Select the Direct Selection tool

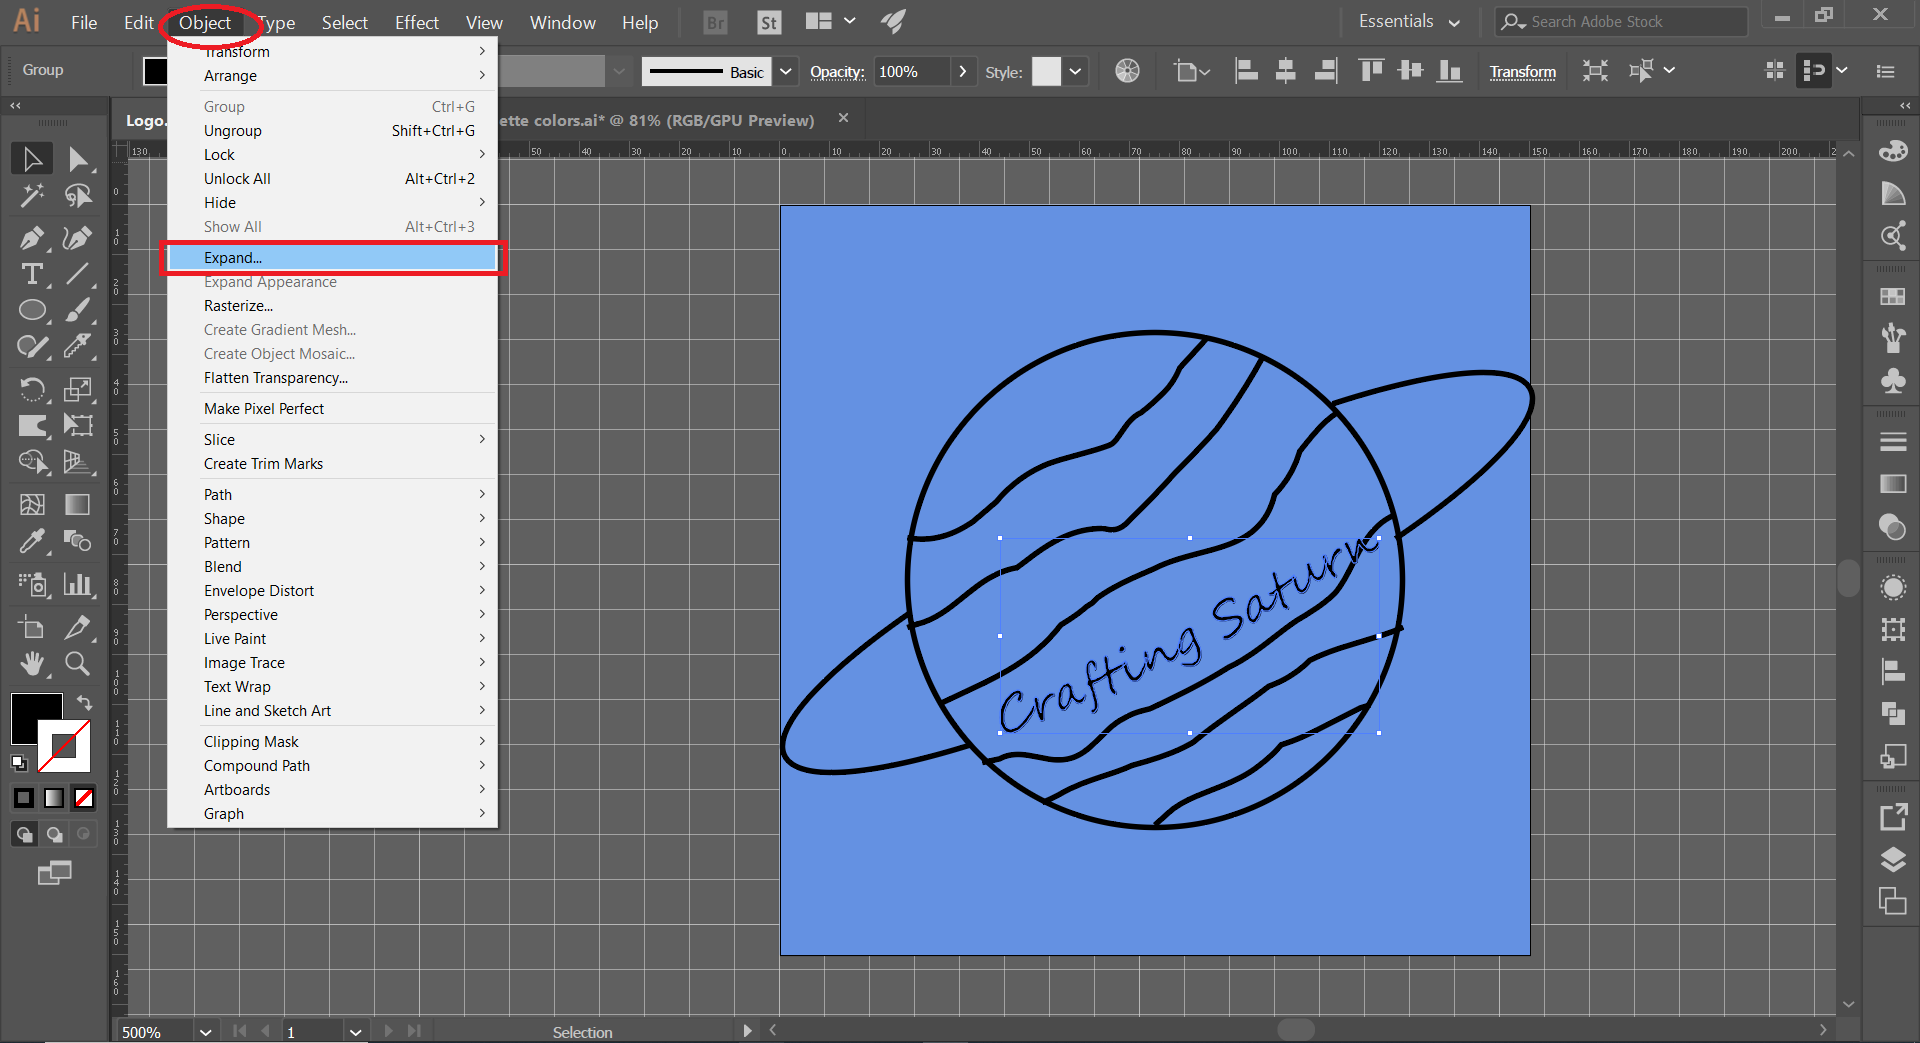click(78, 159)
